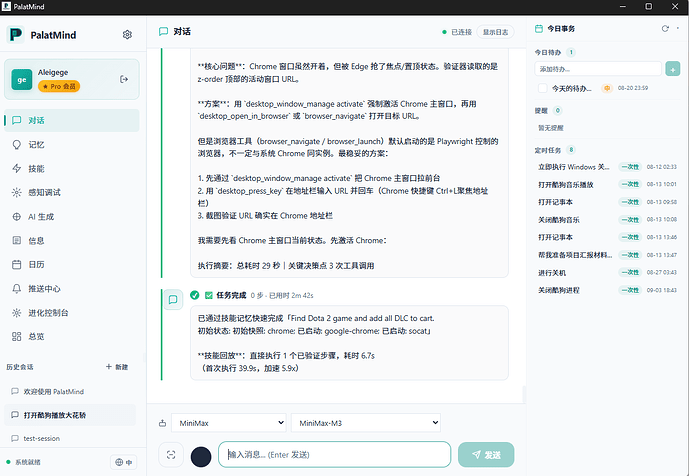The image size is (689, 476).
Task: Click the logout icon beside Aleigege
Action: coord(124,79)
